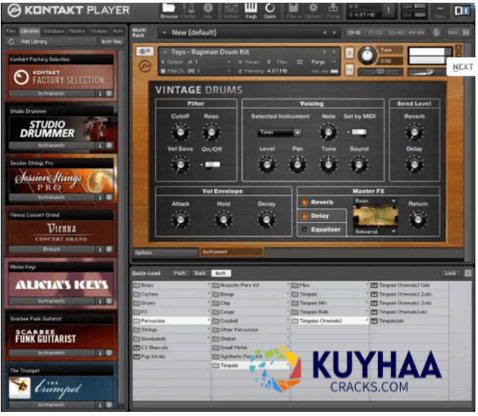Switch to the Files browser tab
Viewport: 478px width, 416px height.
(11, 31)
